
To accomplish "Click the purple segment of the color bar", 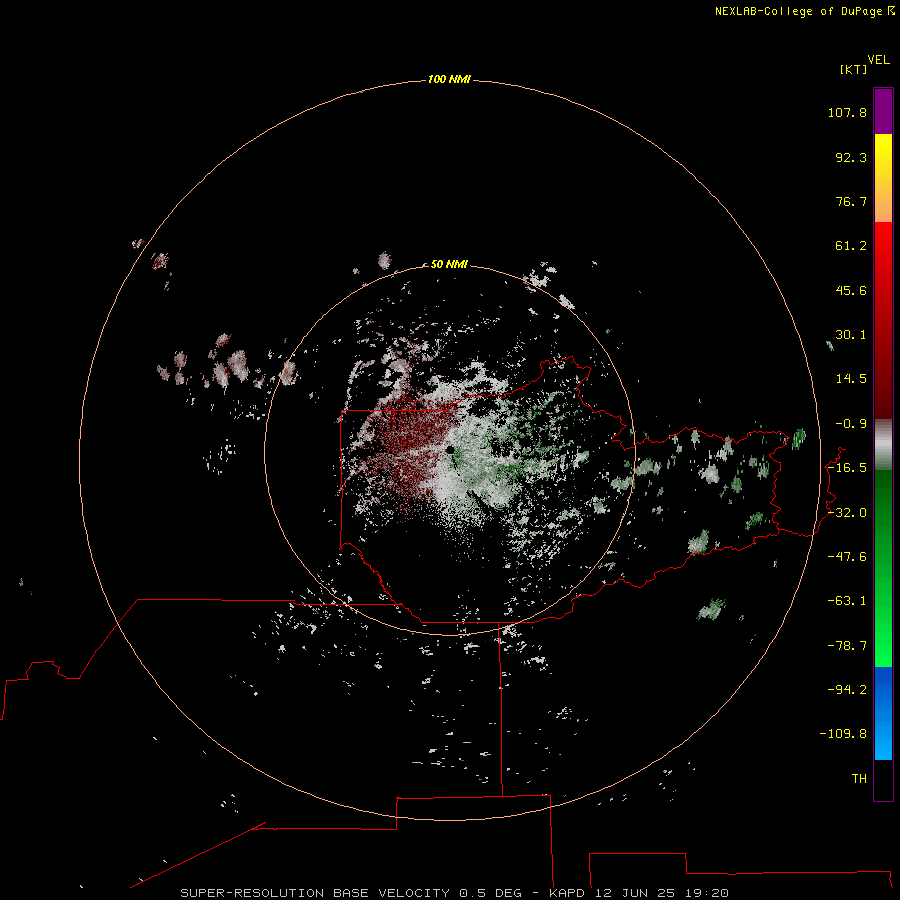I will [x=883, y=111].
